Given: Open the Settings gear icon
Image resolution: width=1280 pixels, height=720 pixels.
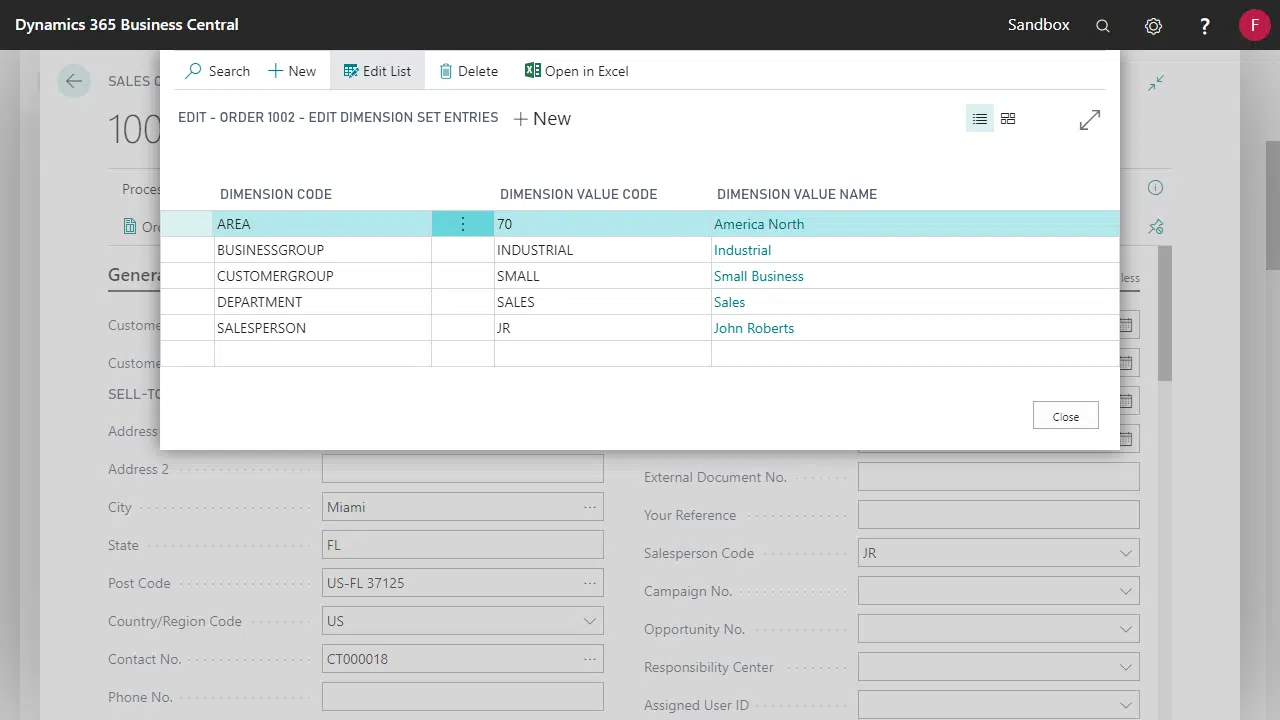Looking at the screenshot, I should coord(1153,26).
